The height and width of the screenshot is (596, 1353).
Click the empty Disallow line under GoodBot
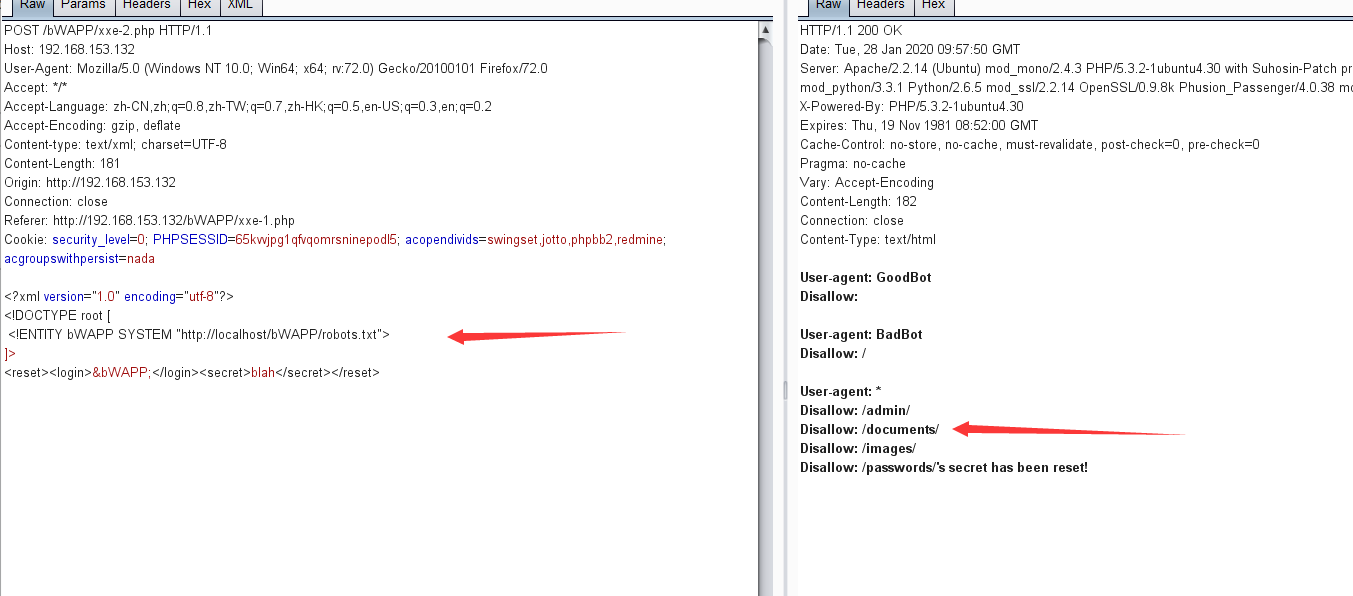pyautogui.click(x=829, y=297)
